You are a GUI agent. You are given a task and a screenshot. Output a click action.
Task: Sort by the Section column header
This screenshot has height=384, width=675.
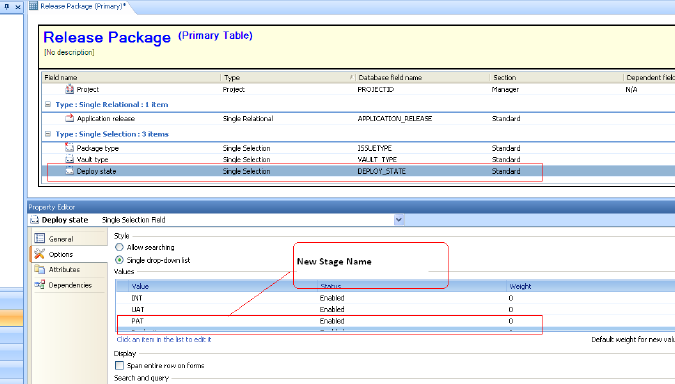[x=557, y=77]
